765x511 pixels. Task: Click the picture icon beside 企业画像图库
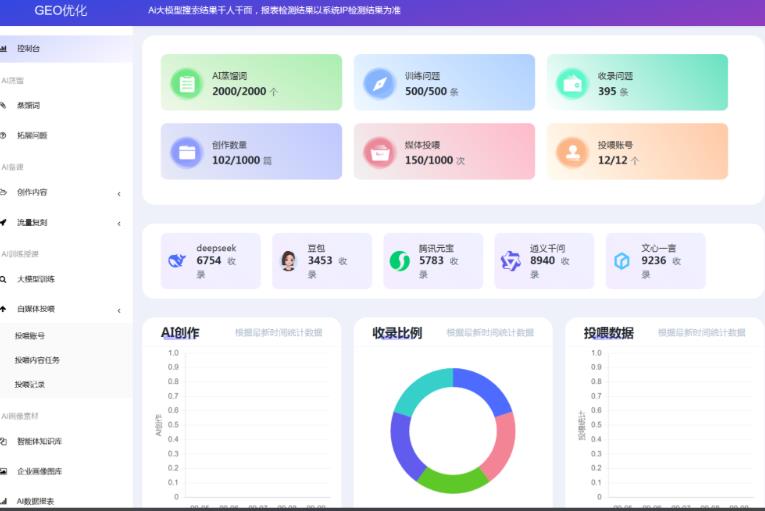pyautogui.click(x=3, y=471)
